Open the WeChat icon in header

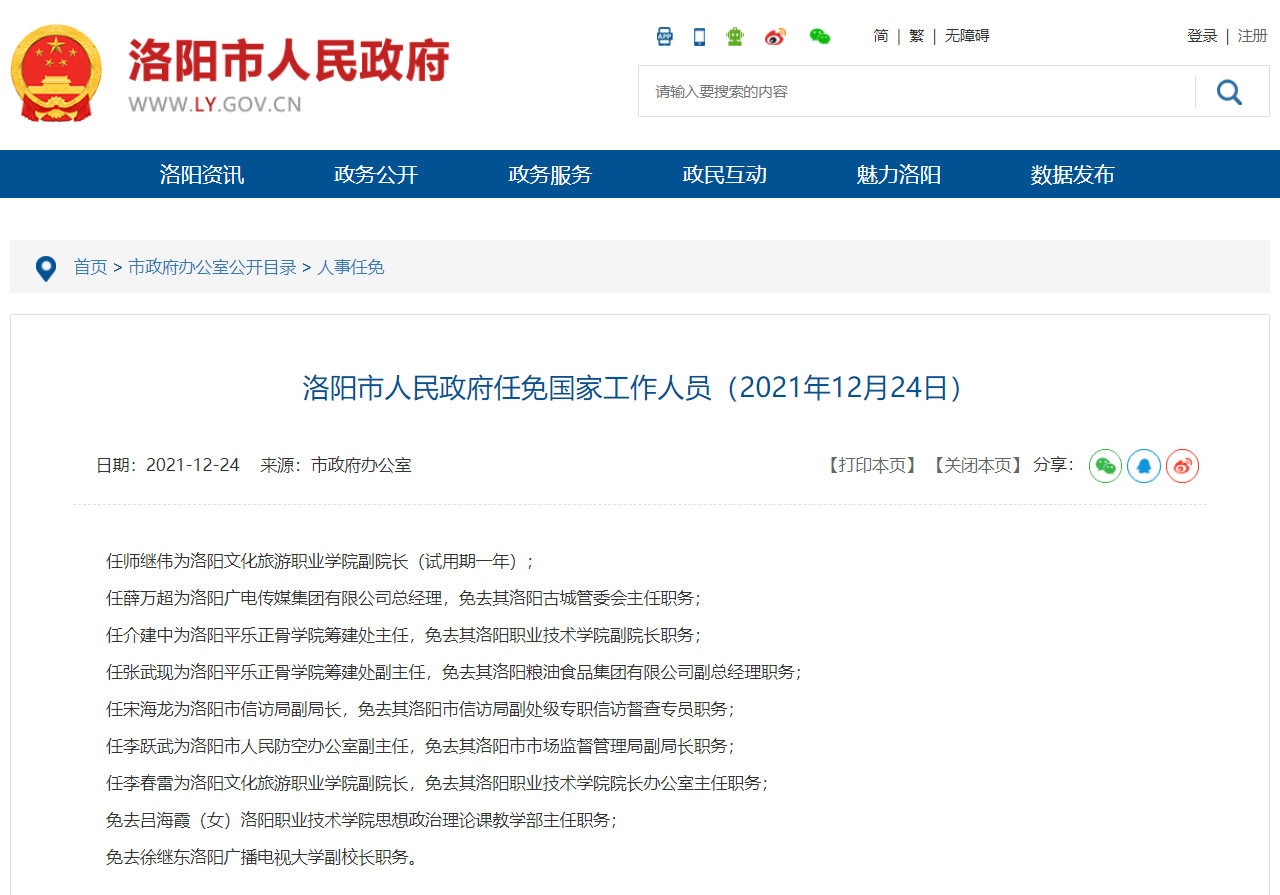[x=820, y=37]
